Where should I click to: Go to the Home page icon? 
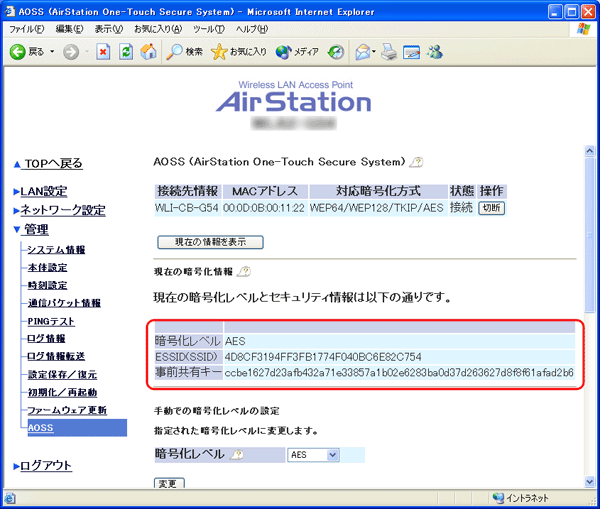point(148,52)
